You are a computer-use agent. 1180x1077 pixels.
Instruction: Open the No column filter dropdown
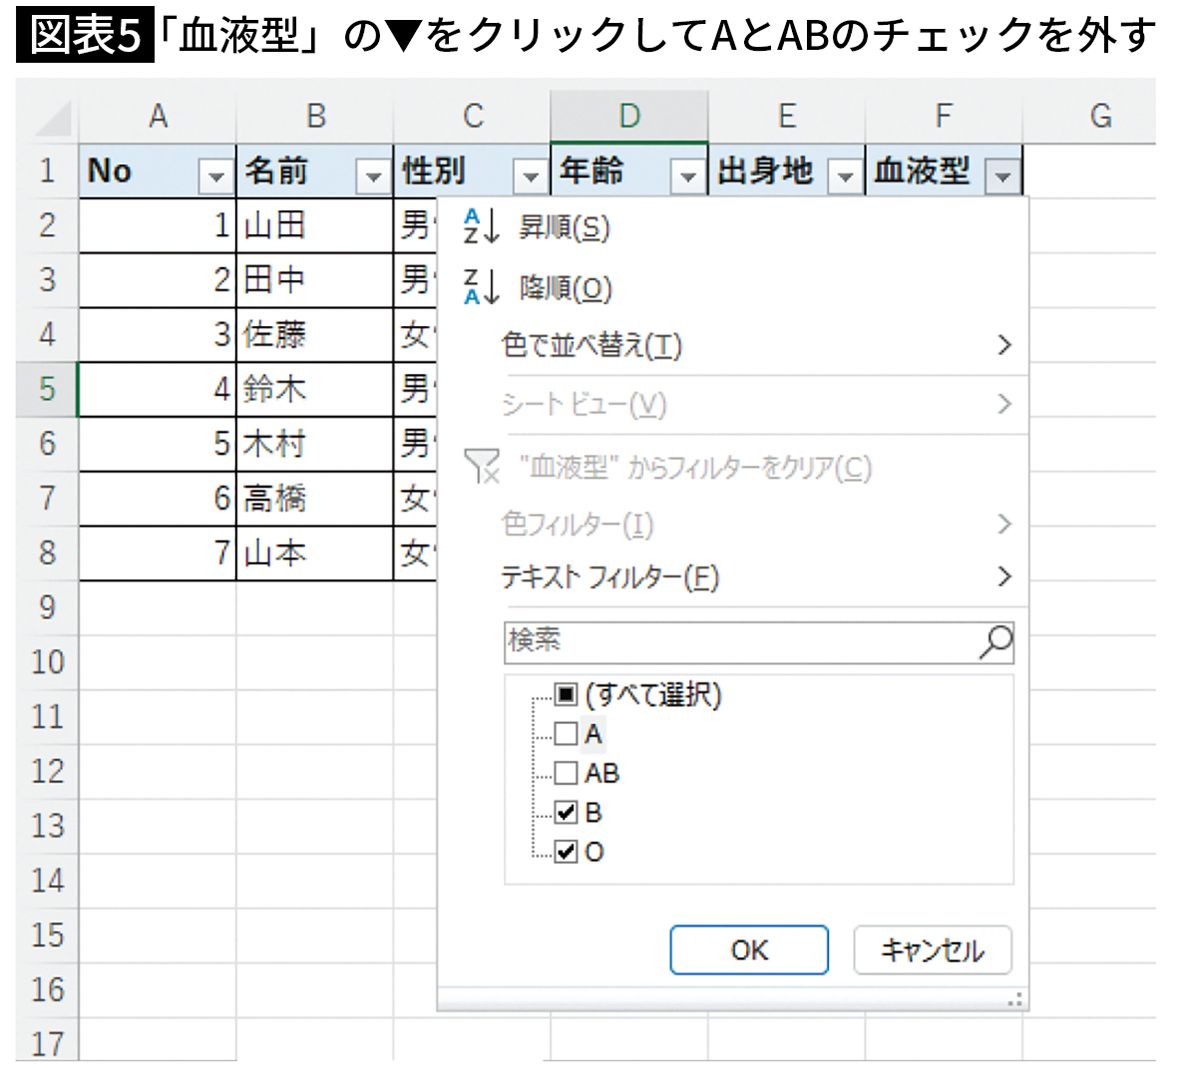point(215,178)
